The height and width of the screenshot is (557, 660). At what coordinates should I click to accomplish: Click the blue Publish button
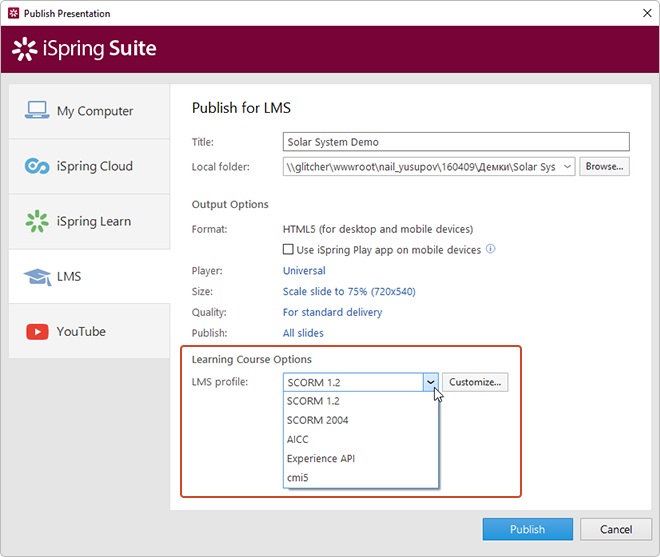coord(528,529)
